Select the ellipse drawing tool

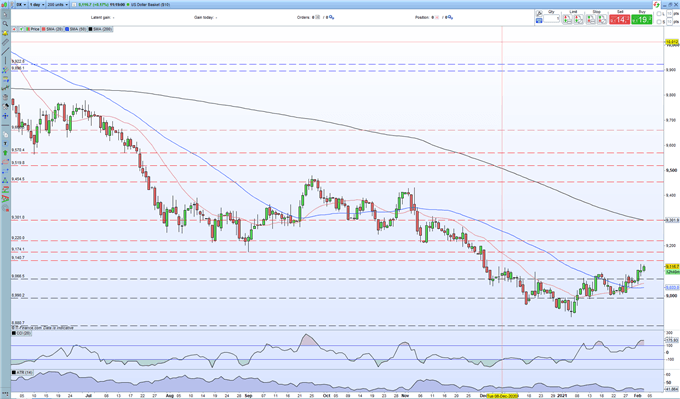point(5,162)
